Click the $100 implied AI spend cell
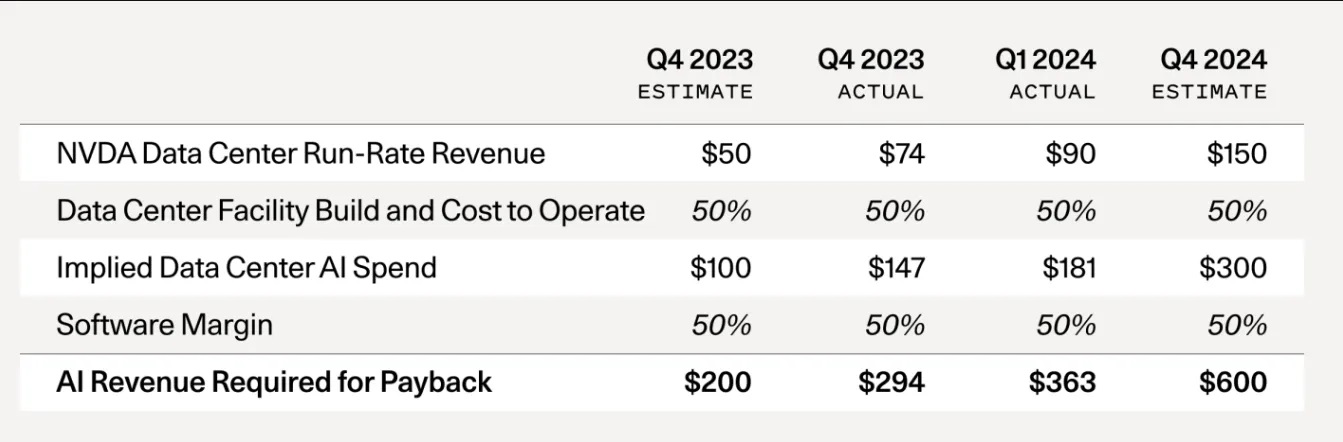1343x442 pixels. tap(720, 267)
